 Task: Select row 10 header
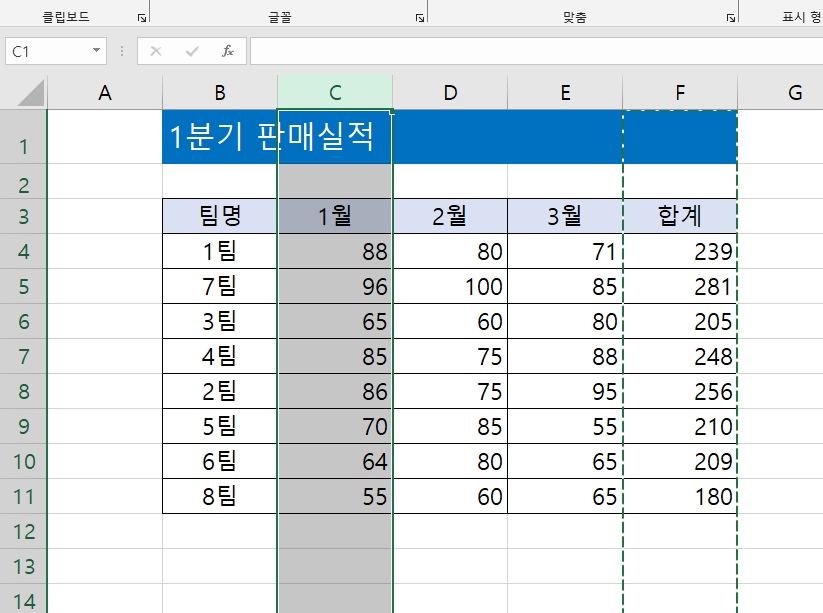[24, 461]
